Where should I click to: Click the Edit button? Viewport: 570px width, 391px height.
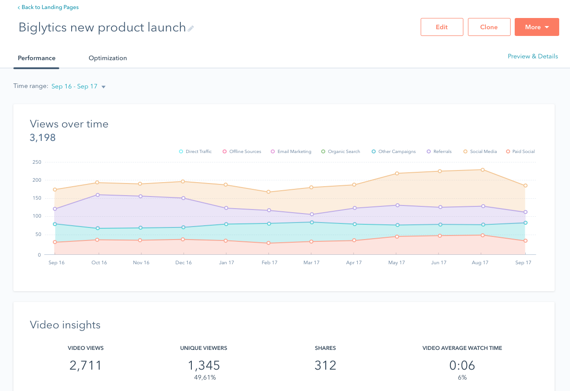click(442, 27)
